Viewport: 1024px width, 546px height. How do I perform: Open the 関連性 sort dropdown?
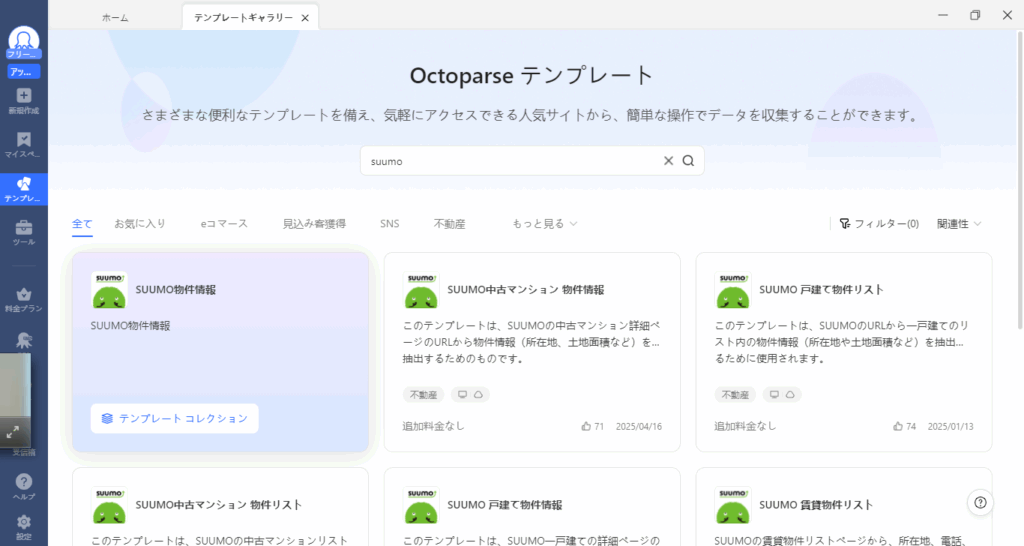coord(959,224)
